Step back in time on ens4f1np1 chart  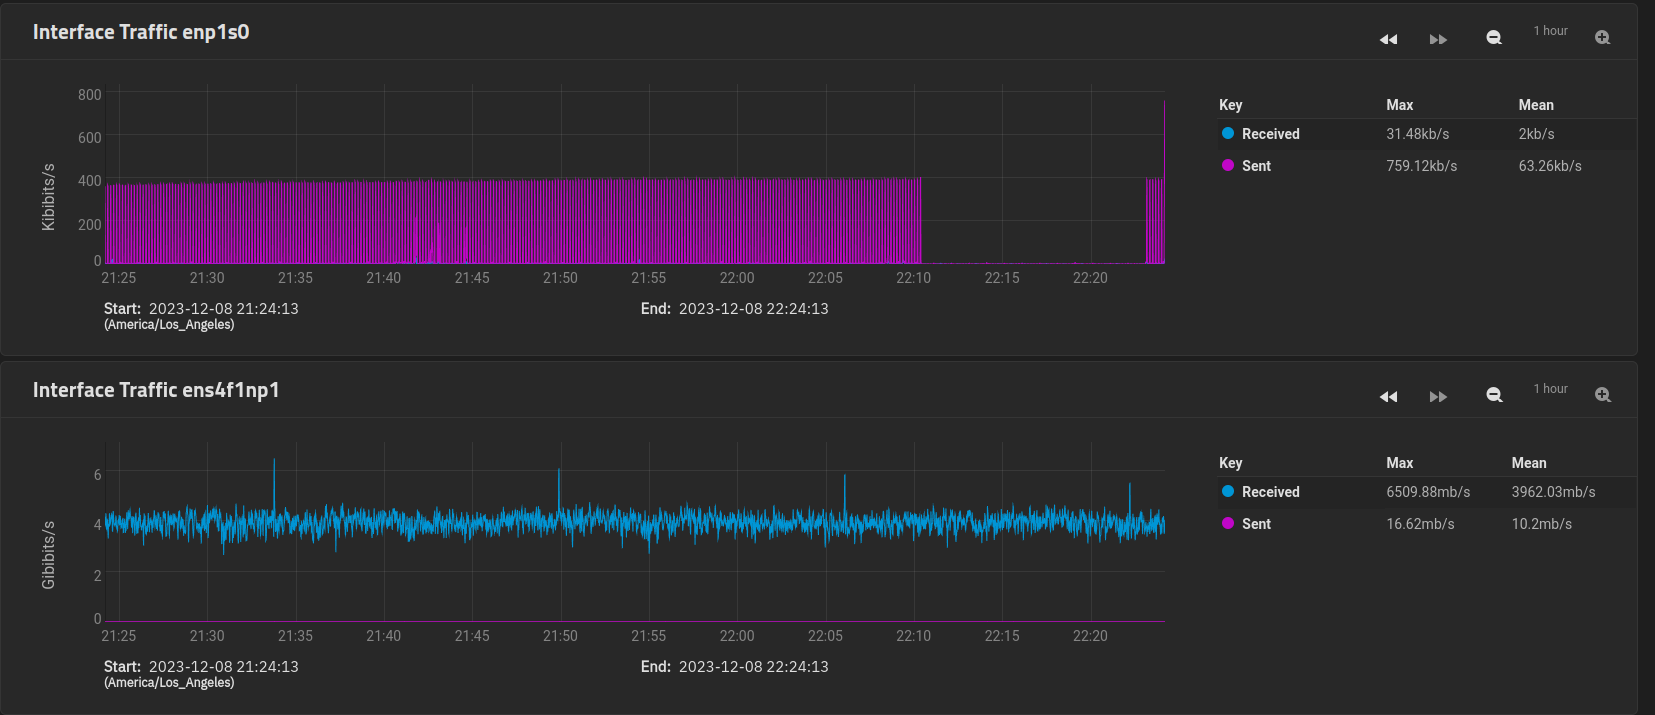(1388, 397)
